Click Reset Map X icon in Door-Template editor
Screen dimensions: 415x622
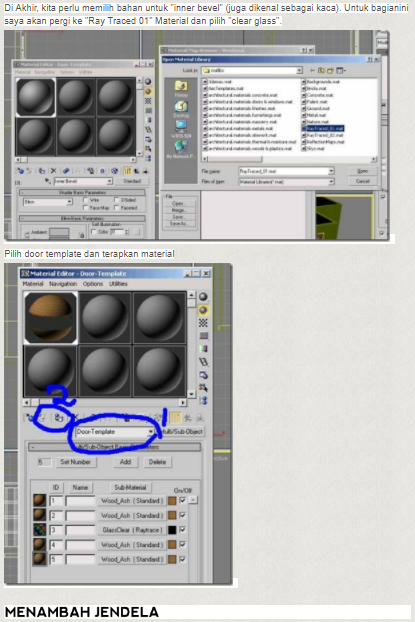75,418
